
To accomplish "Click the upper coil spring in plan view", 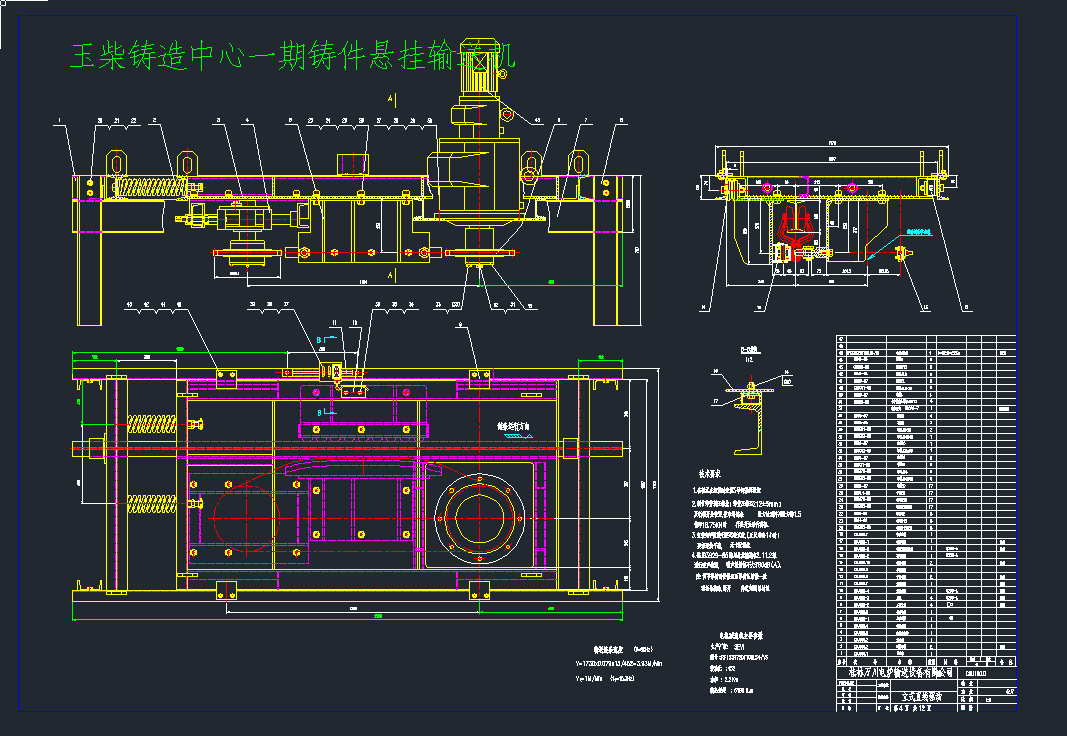I will [x=152, y=423].
